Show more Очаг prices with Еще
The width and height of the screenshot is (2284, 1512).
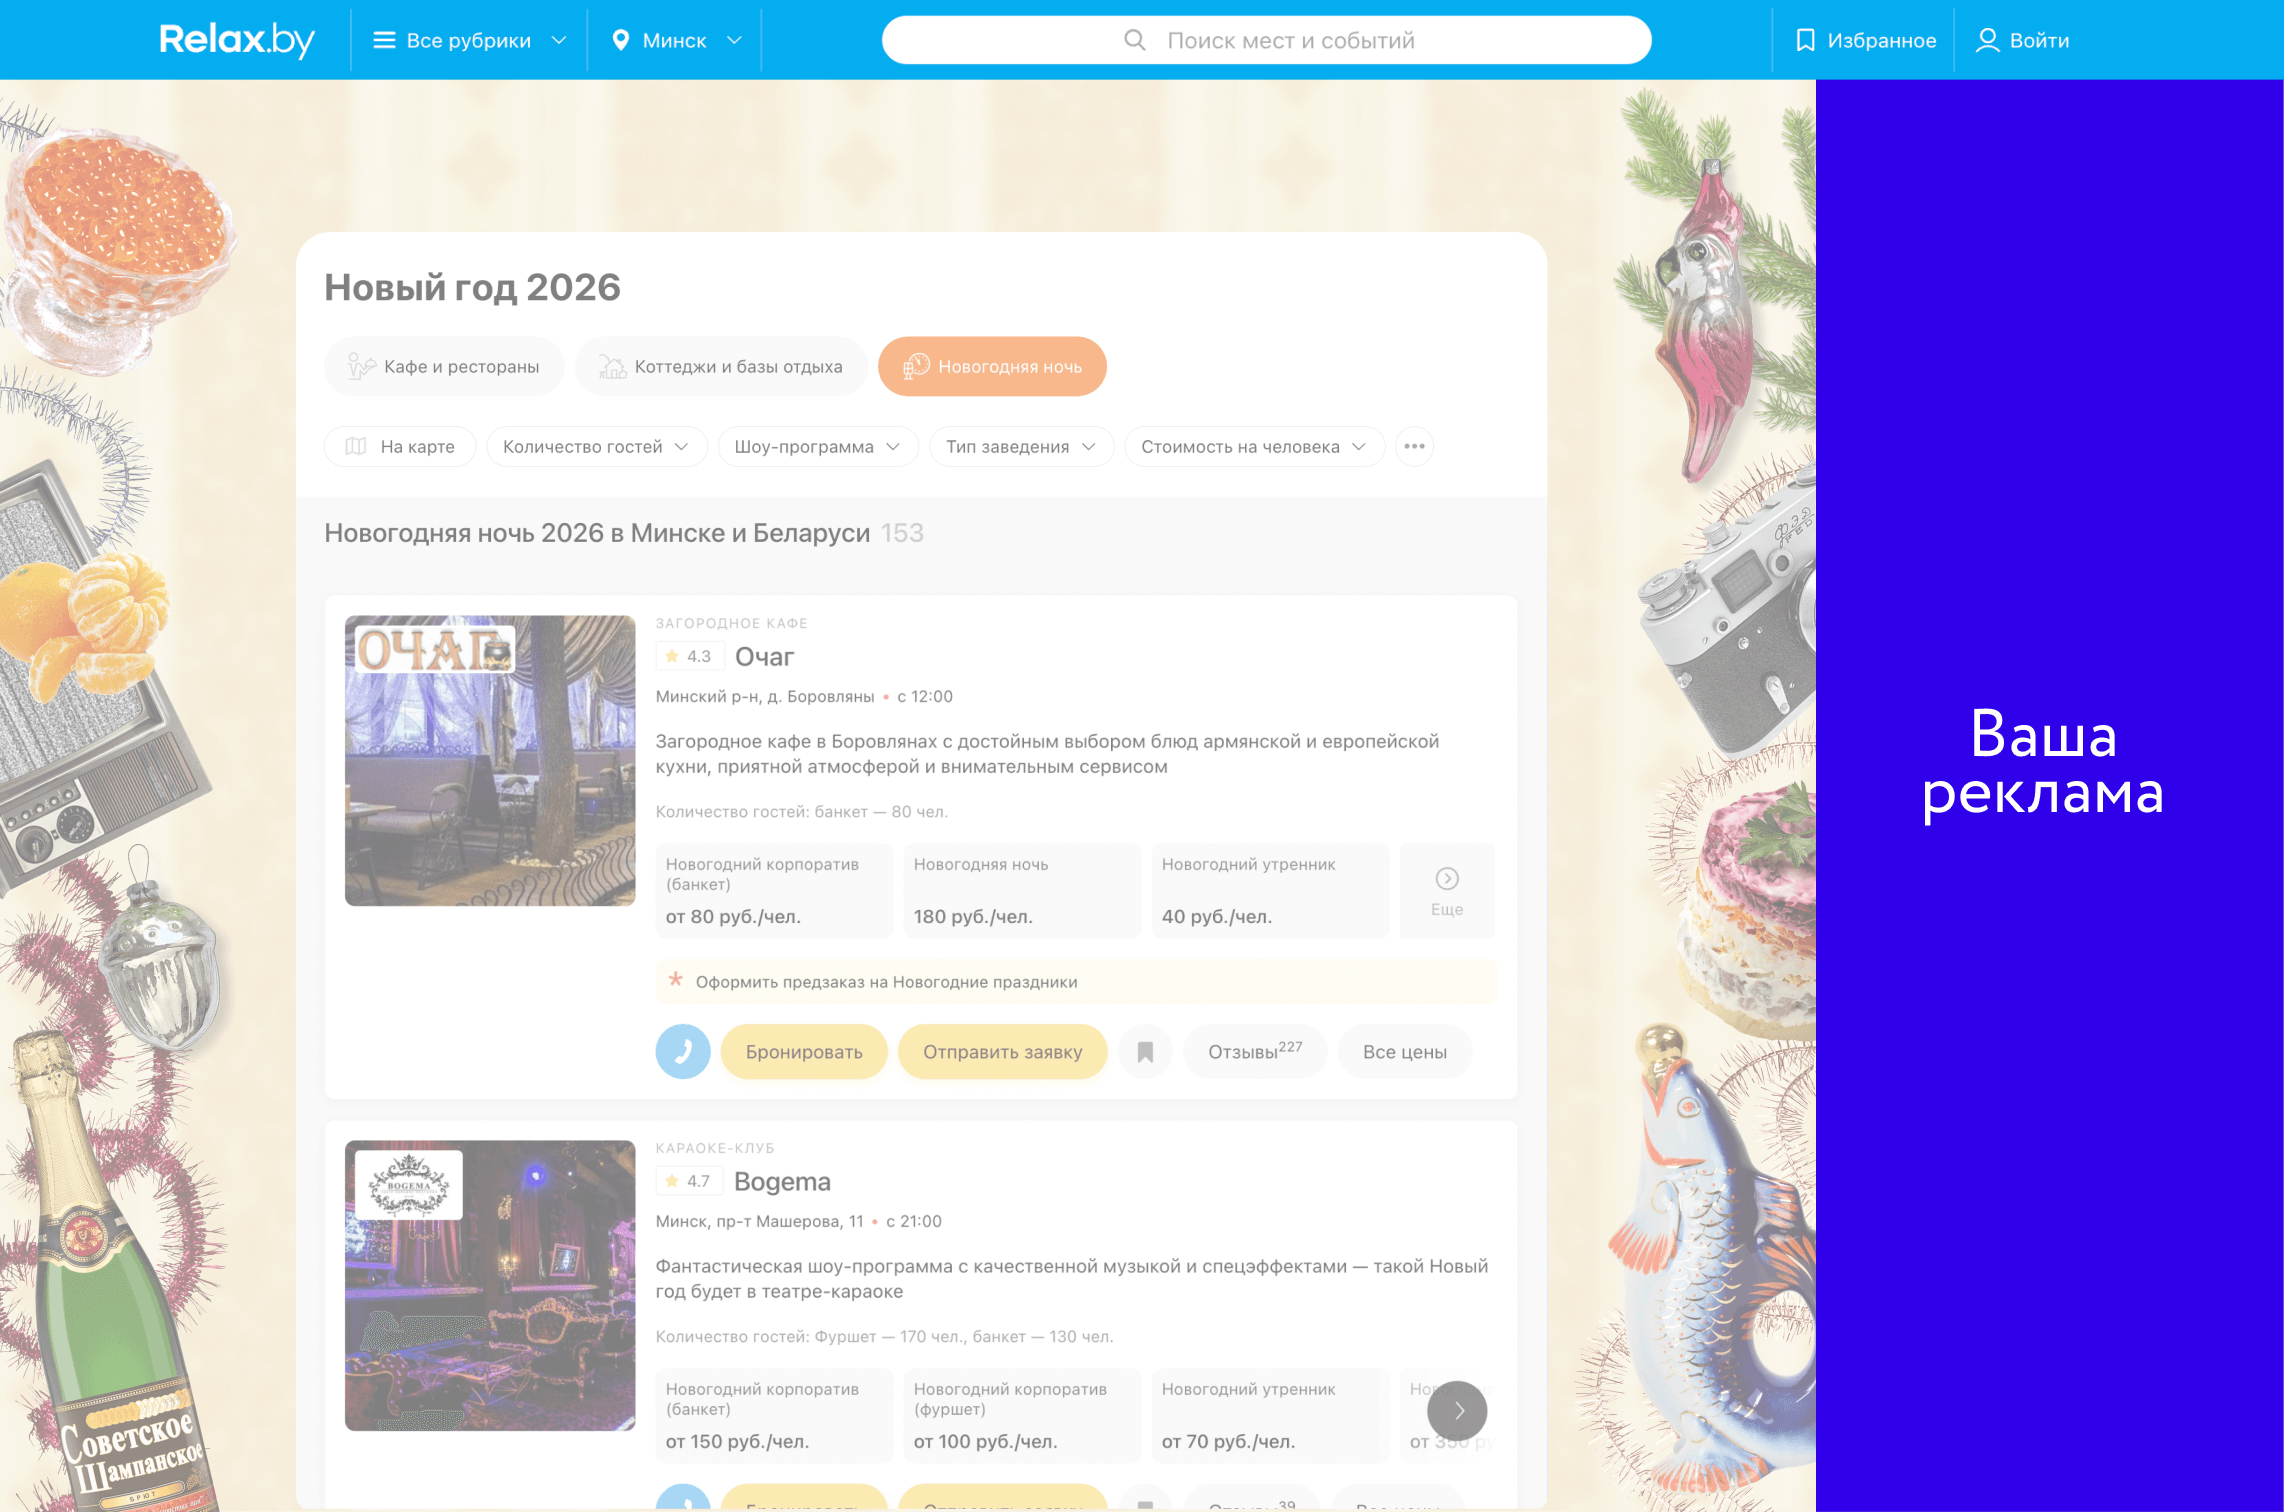click(x=1446, y=890)
